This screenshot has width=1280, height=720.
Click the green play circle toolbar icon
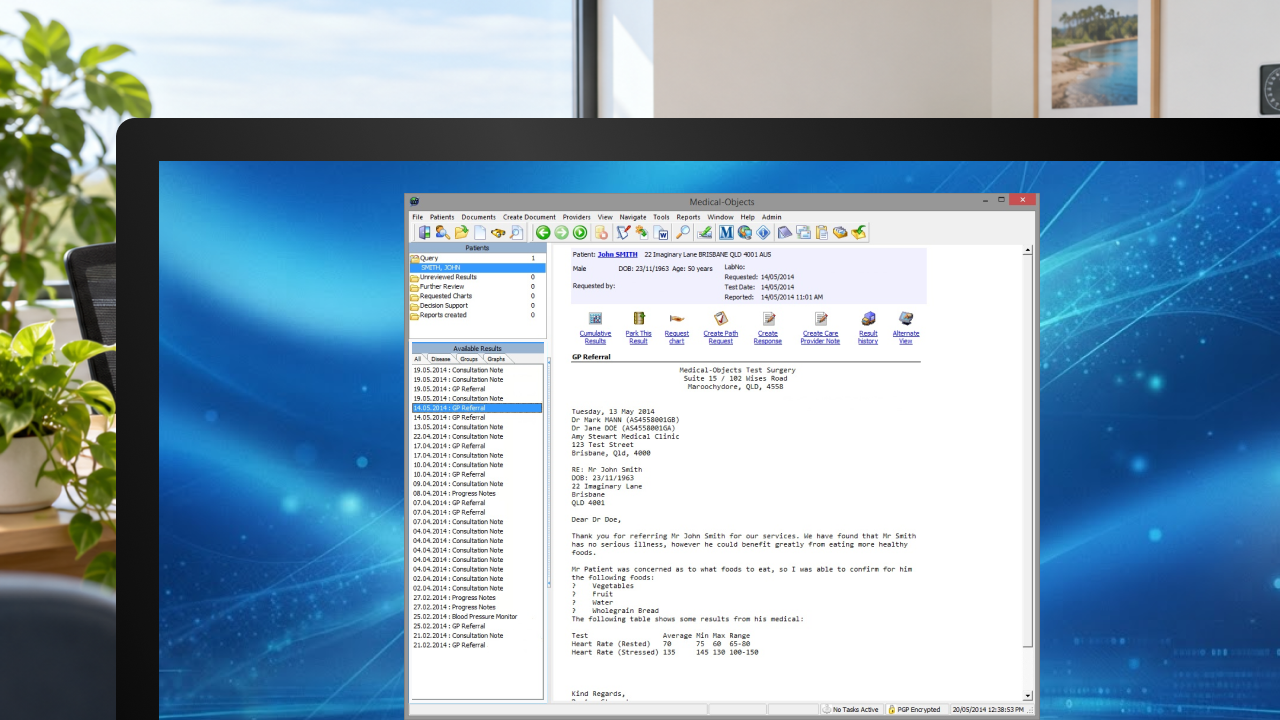point(580,233)
